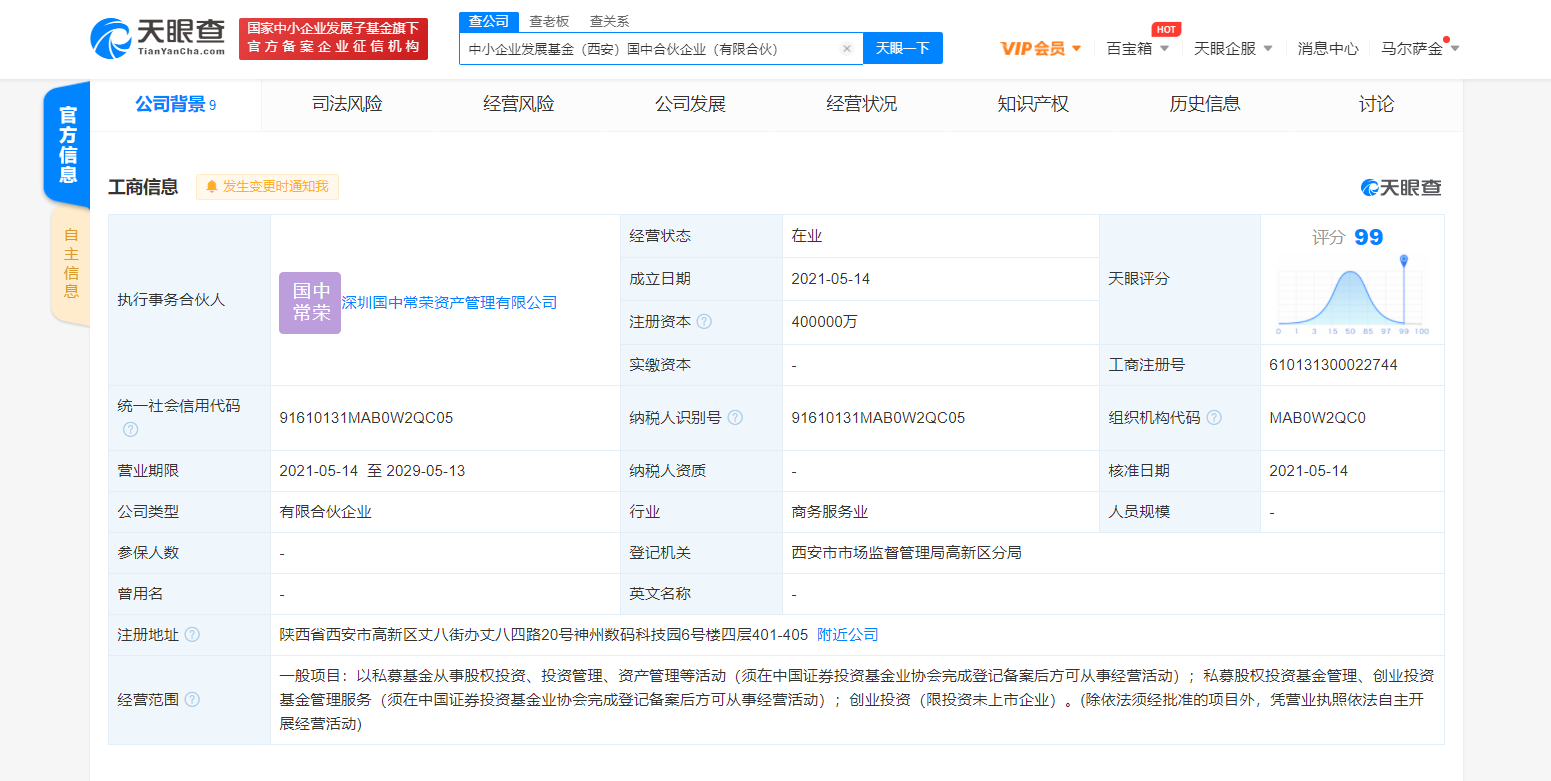Switch to the 知识产权 tab
This screenshot has height=781, width=1551.
pos(1033,104)
